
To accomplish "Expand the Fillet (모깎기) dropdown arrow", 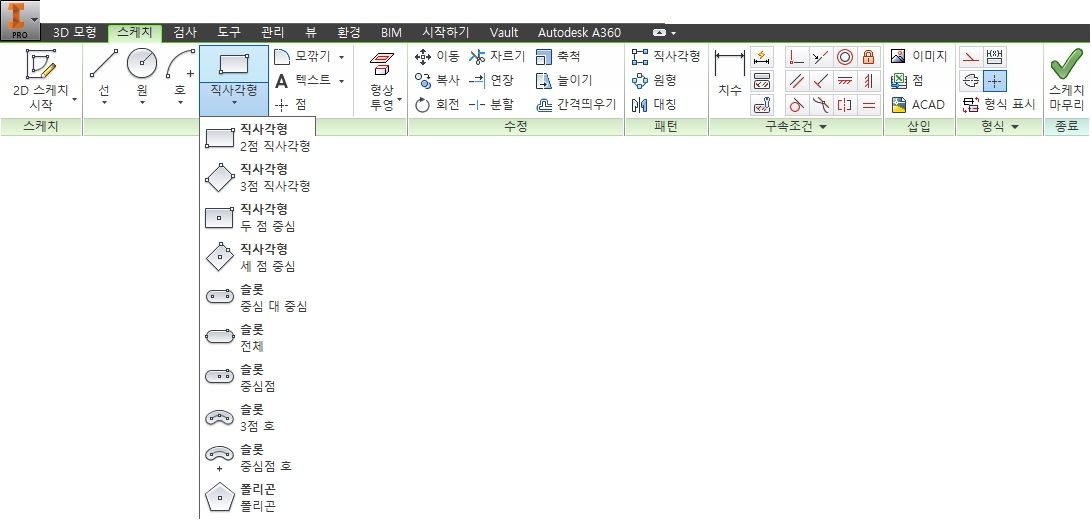I will pyautogui.click(x=342, y=57).
